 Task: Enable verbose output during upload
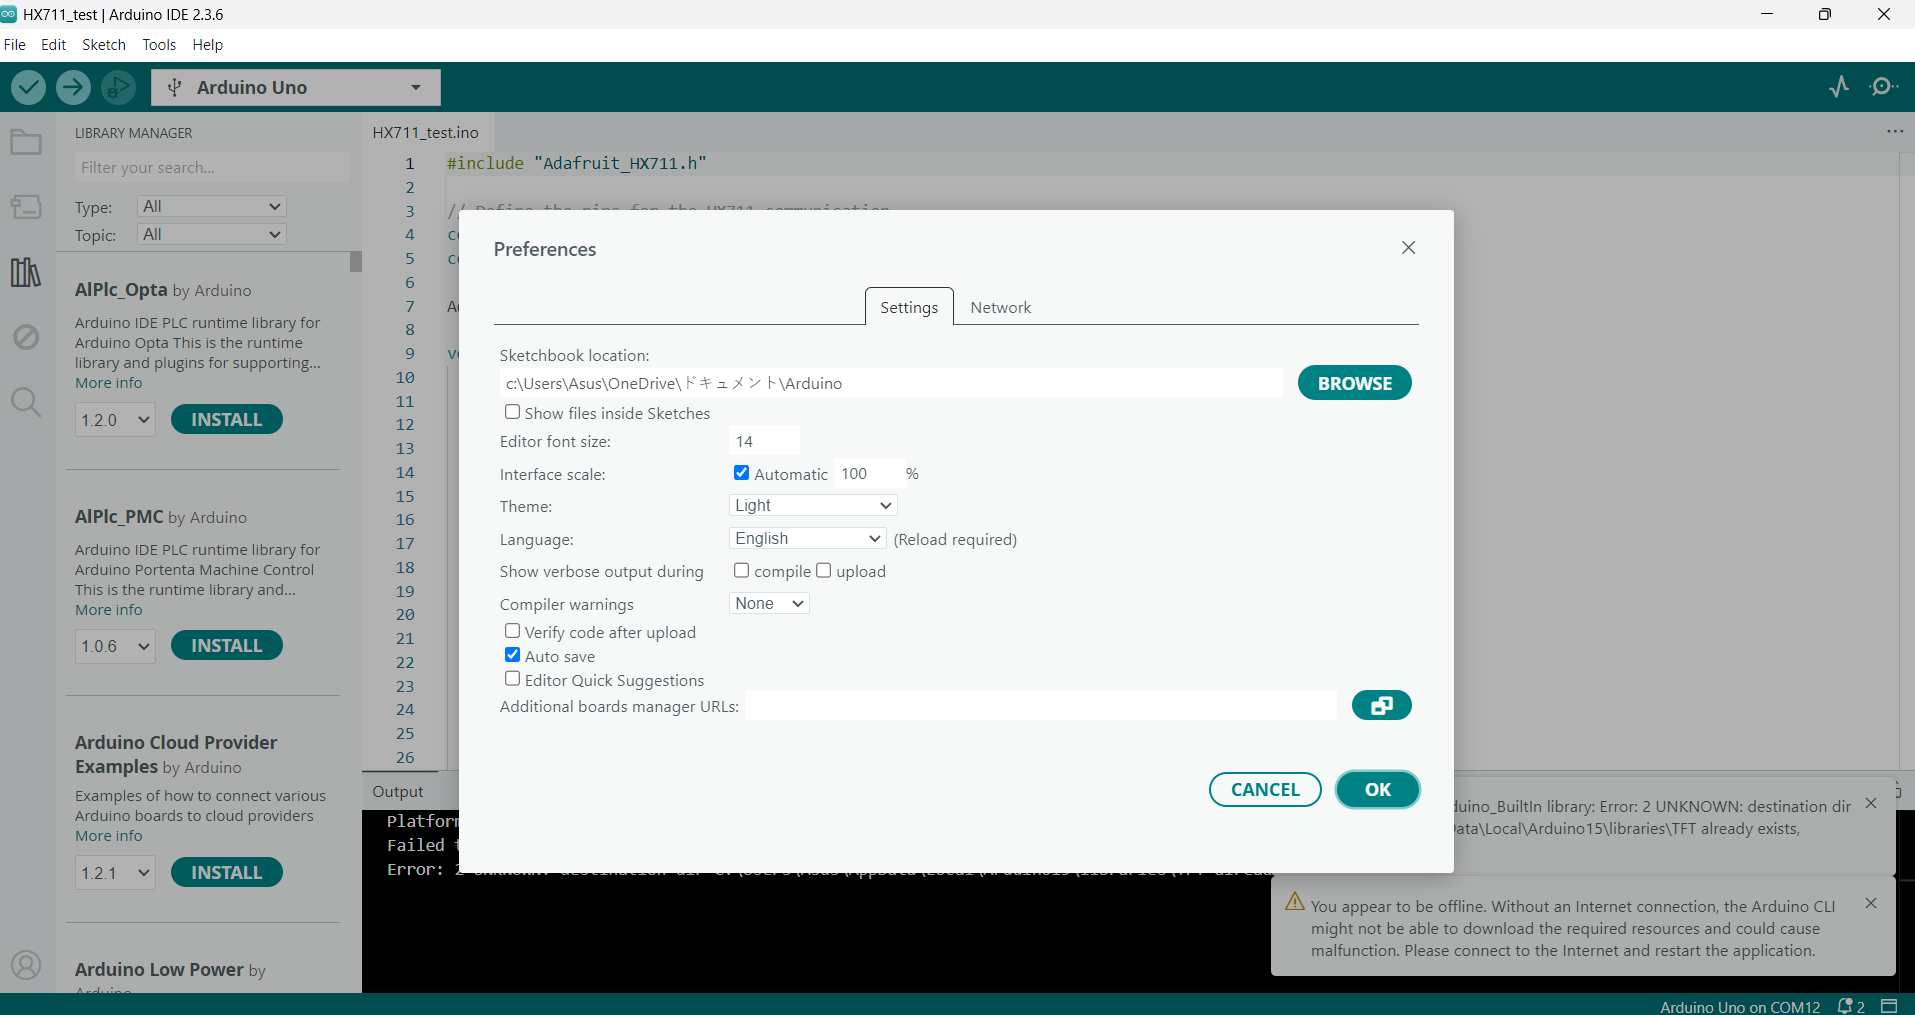point(823,570)
